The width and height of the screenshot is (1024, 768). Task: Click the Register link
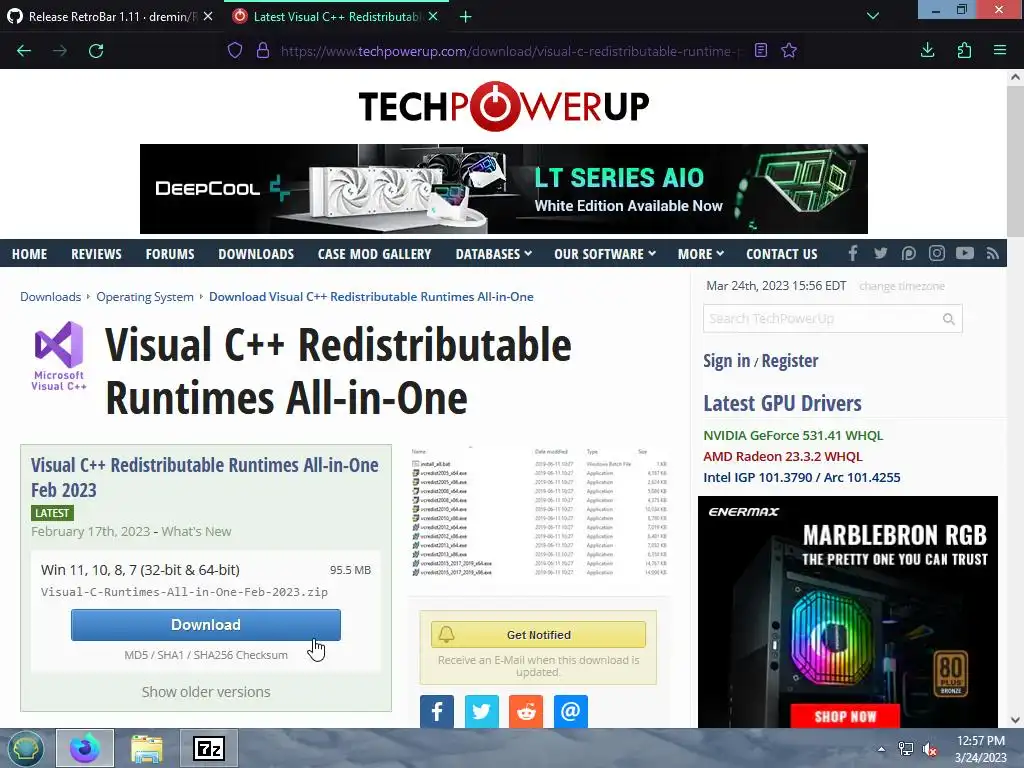tap(790, 360)
